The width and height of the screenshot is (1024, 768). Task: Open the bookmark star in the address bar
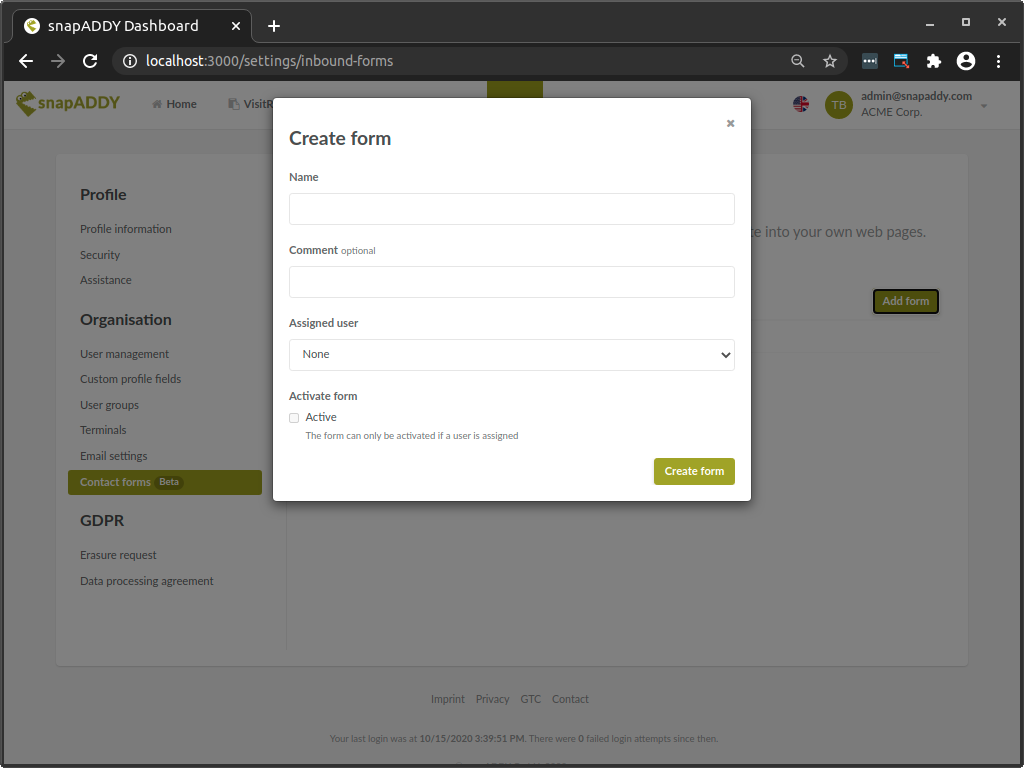830,61
